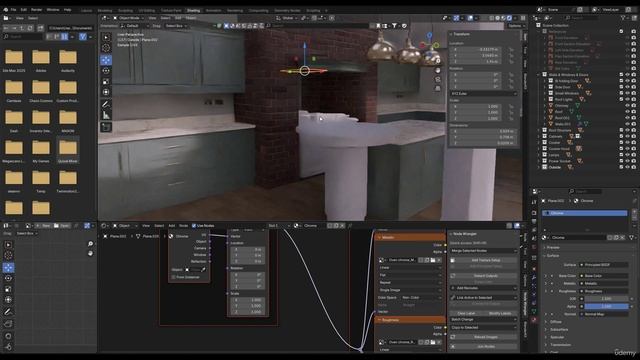This screenshot has width=640, height=360.
Task: Select the Measure tool in 3D viewport
Action: (x=106, y=116)
